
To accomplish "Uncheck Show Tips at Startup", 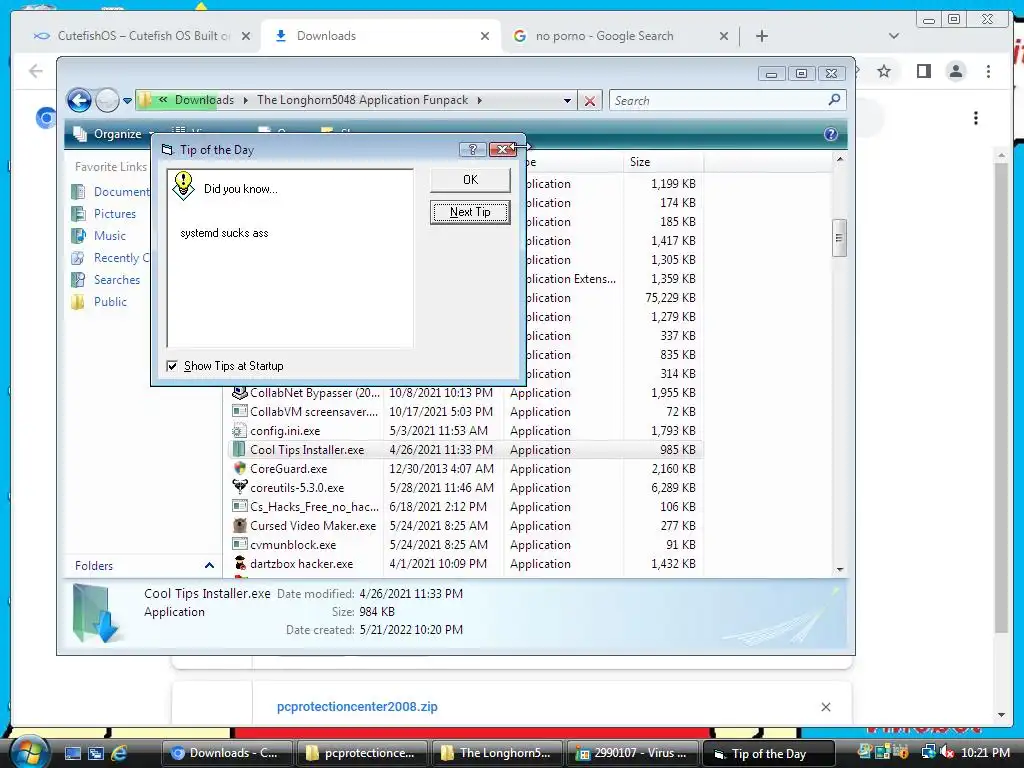I will 172,366.
